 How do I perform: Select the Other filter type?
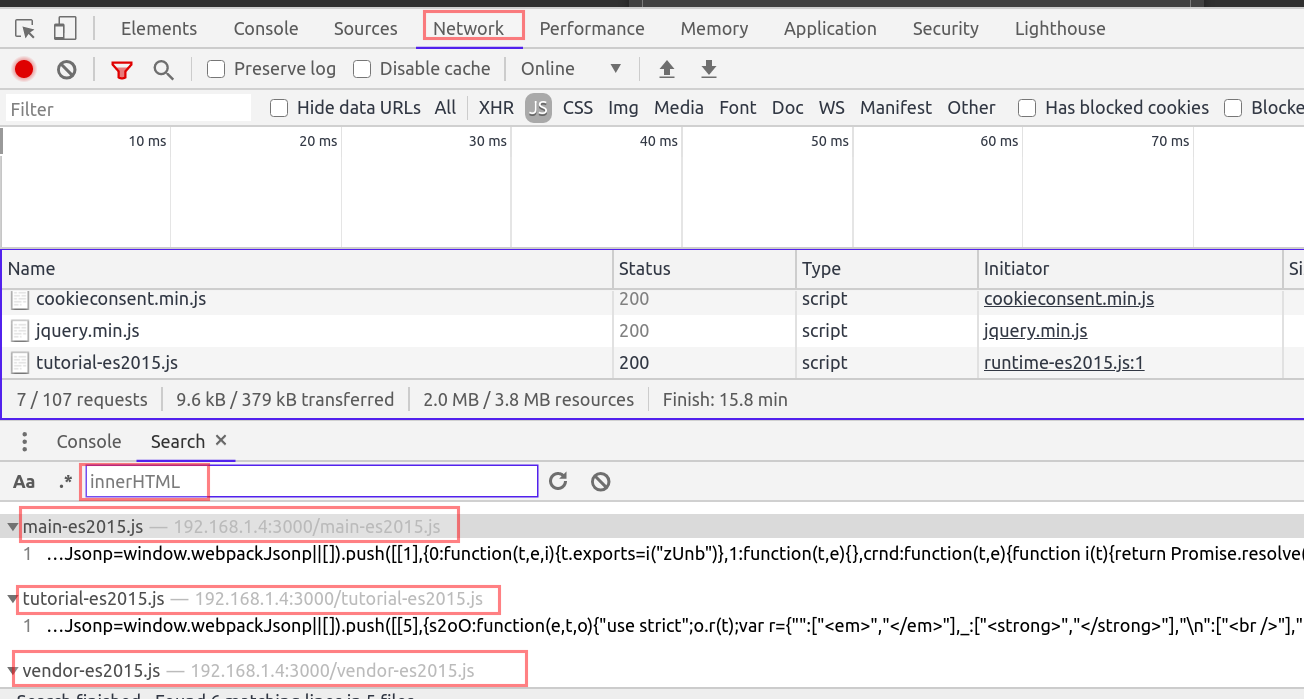(972, 108)
